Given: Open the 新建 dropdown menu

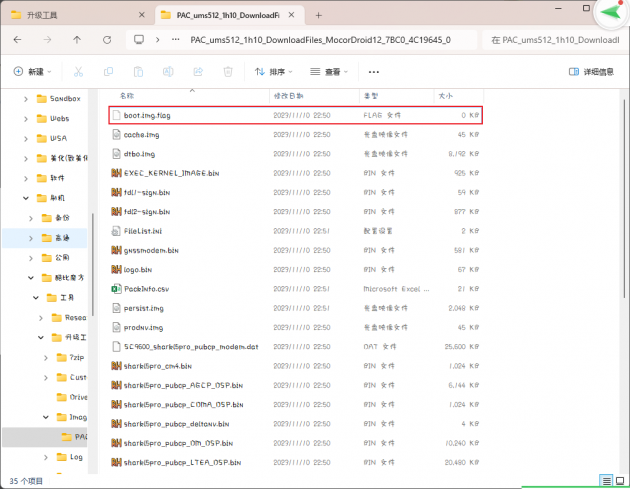Looking at the screenshot, I should pyautogui.click(x=36, y=72).
